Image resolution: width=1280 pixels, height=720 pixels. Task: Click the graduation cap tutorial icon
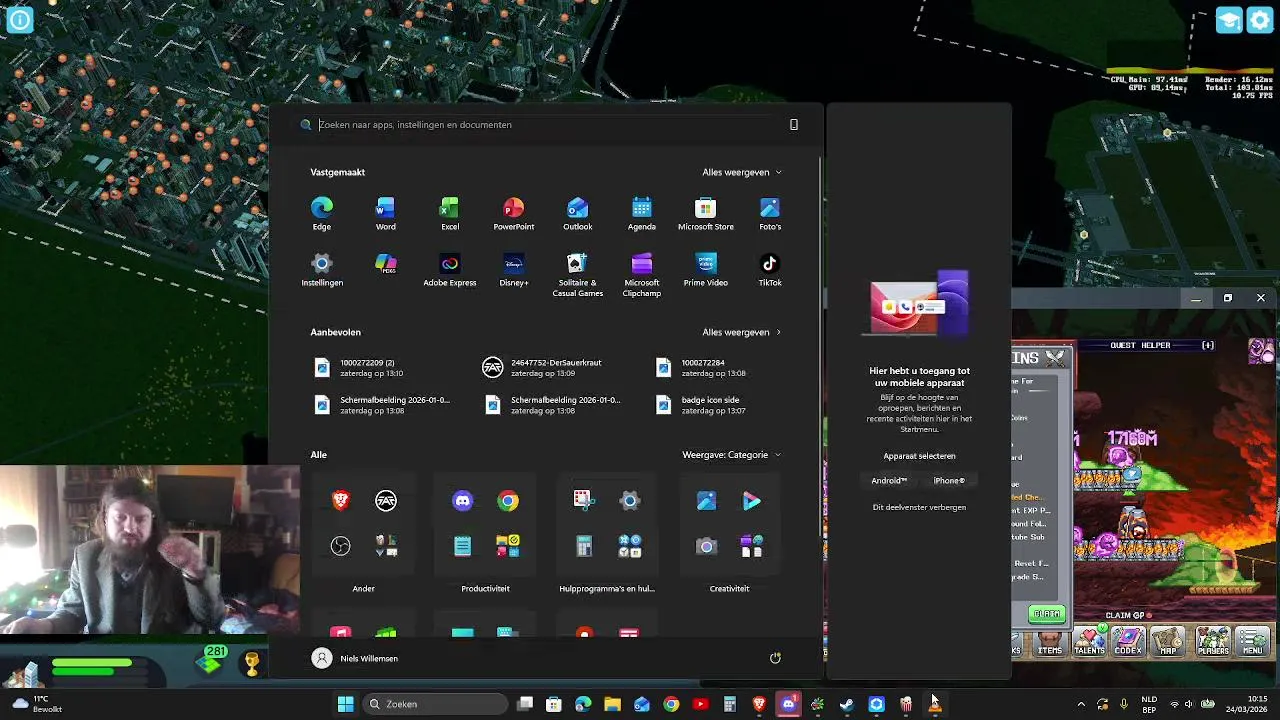(1229, 20)
